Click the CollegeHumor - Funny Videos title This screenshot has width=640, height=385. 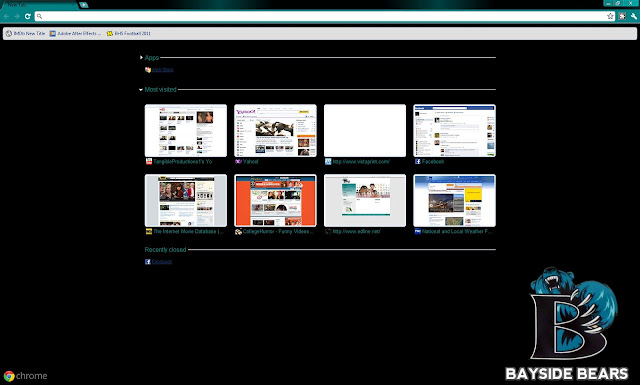click(x=278, y=231)
